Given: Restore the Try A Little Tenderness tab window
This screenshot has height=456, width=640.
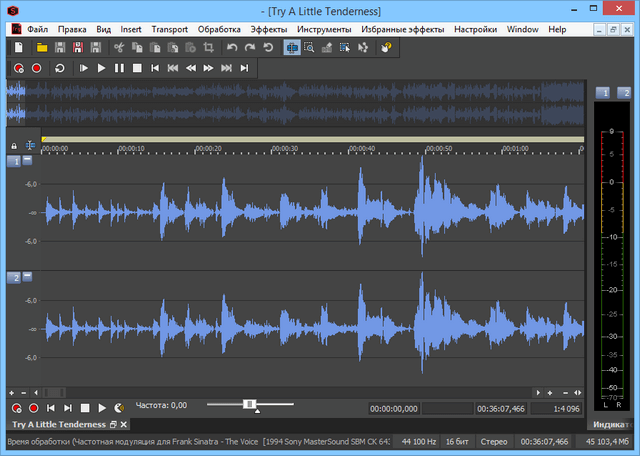Looking at the screenshot, I should click(x=113, y=425).
